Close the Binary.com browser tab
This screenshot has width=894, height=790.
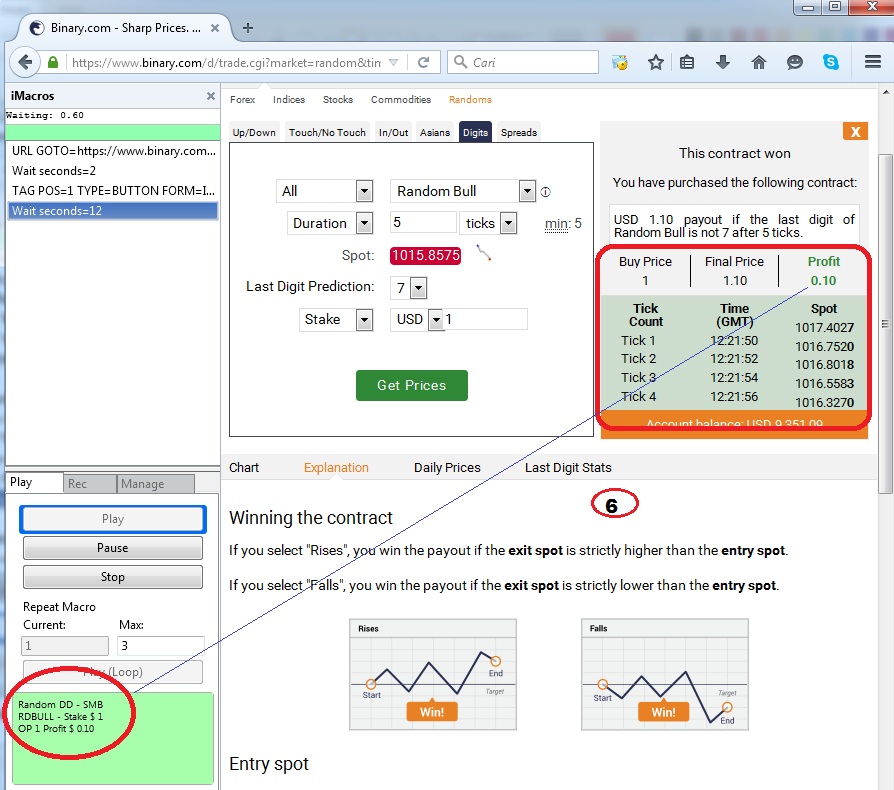[x=214, y=28]
